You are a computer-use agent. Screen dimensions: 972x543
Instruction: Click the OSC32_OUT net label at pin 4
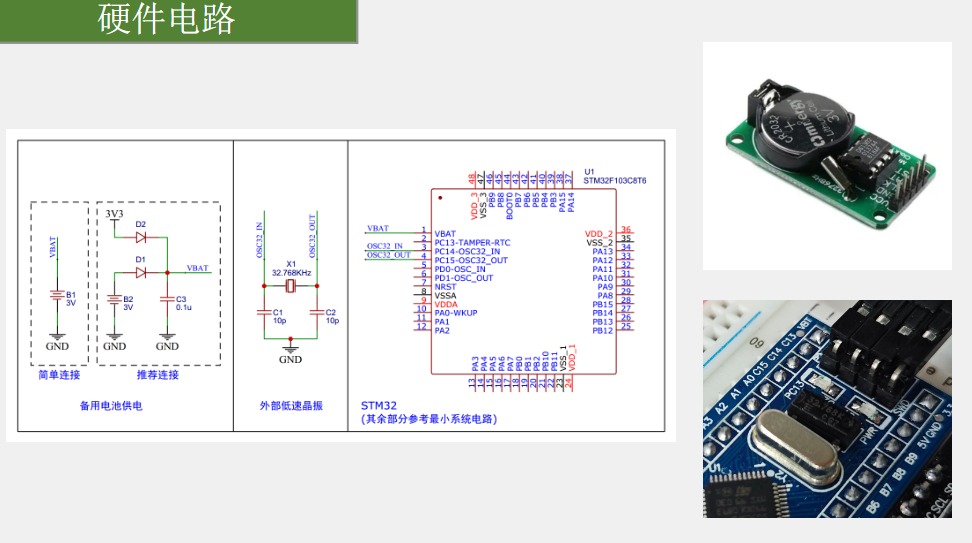tap(389, 255)
